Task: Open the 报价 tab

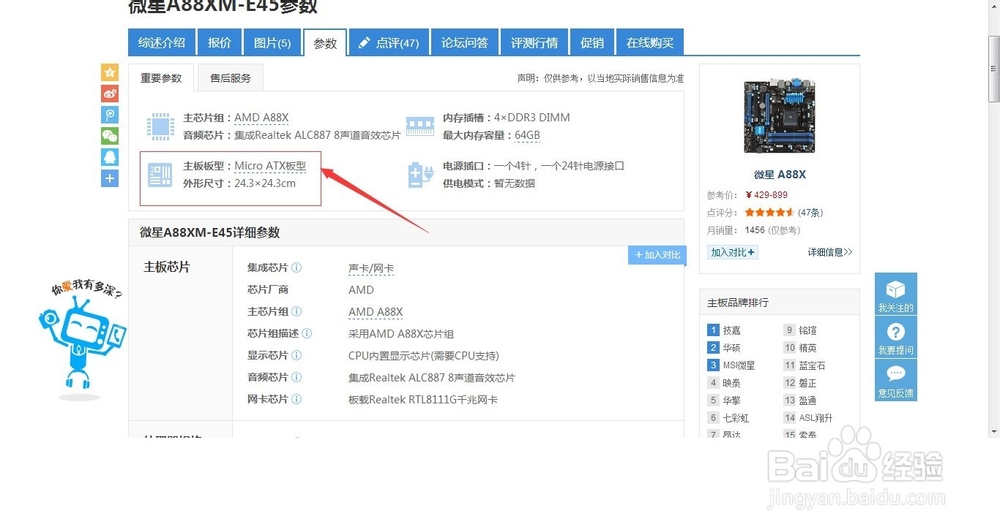Action: pos(219,43)
